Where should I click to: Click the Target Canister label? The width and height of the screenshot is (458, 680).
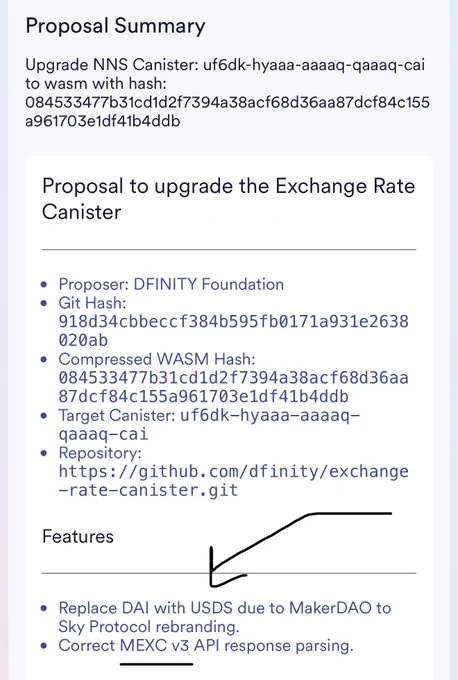pyautogui.click(x=117, y=415)
